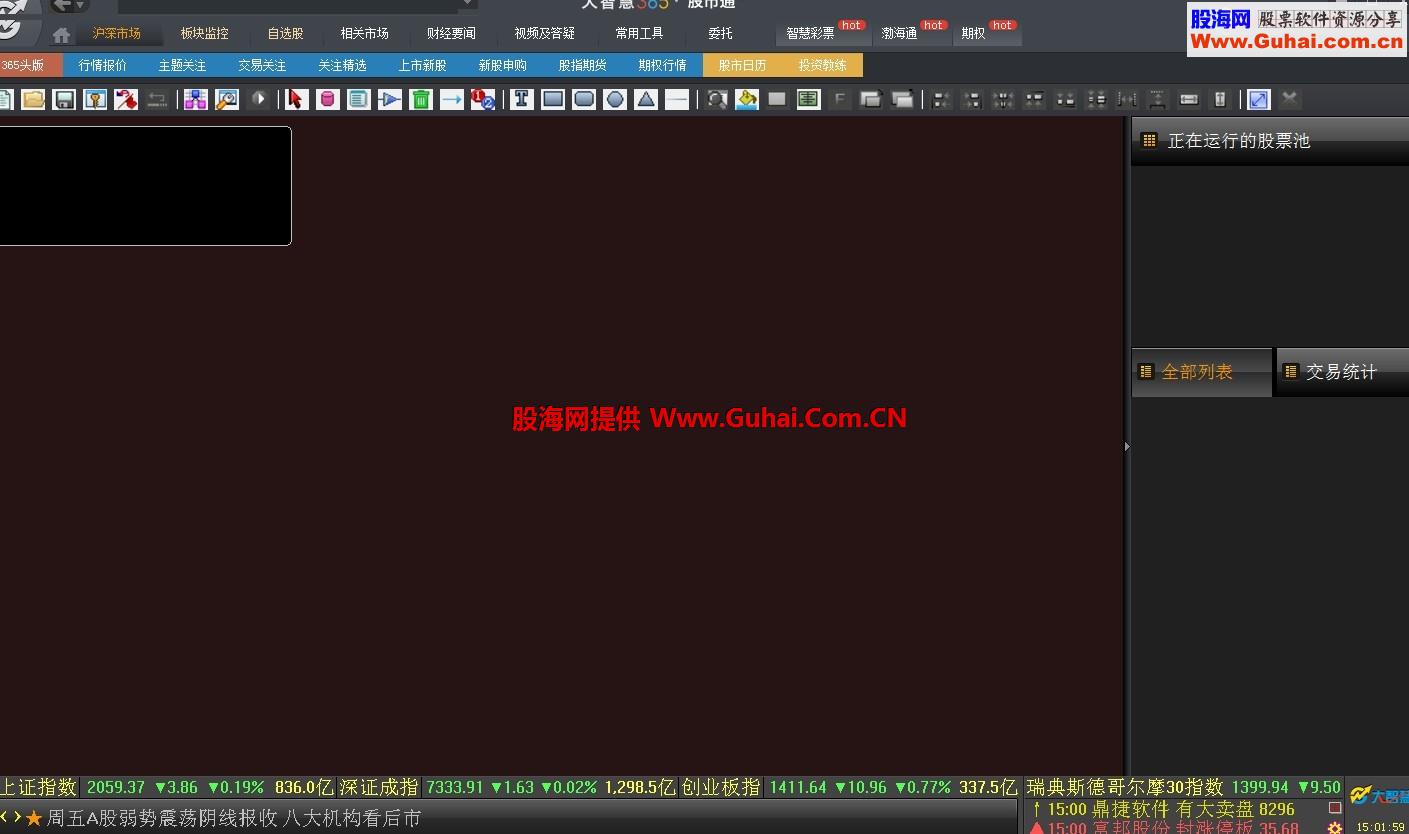Click the round play button icon
1409x834 pixels.
(259, 99)
